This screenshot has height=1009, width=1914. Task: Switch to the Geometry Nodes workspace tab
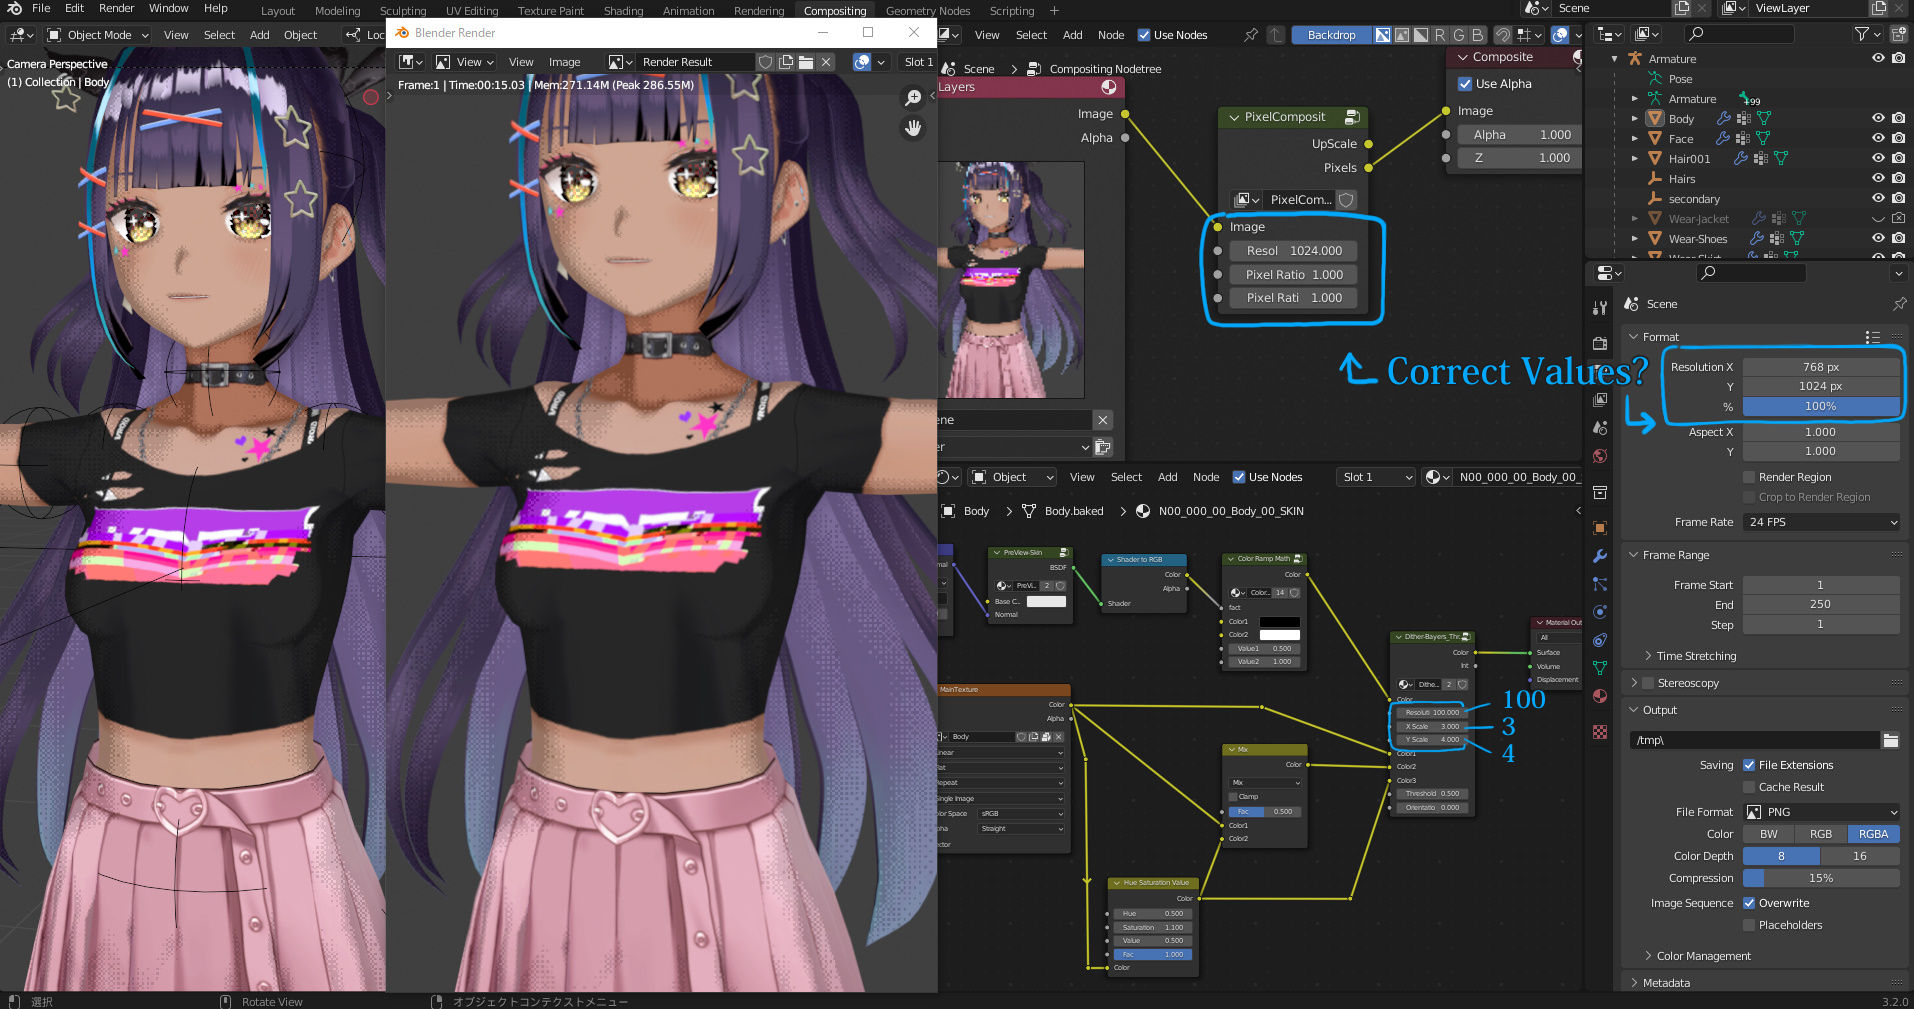928,11
